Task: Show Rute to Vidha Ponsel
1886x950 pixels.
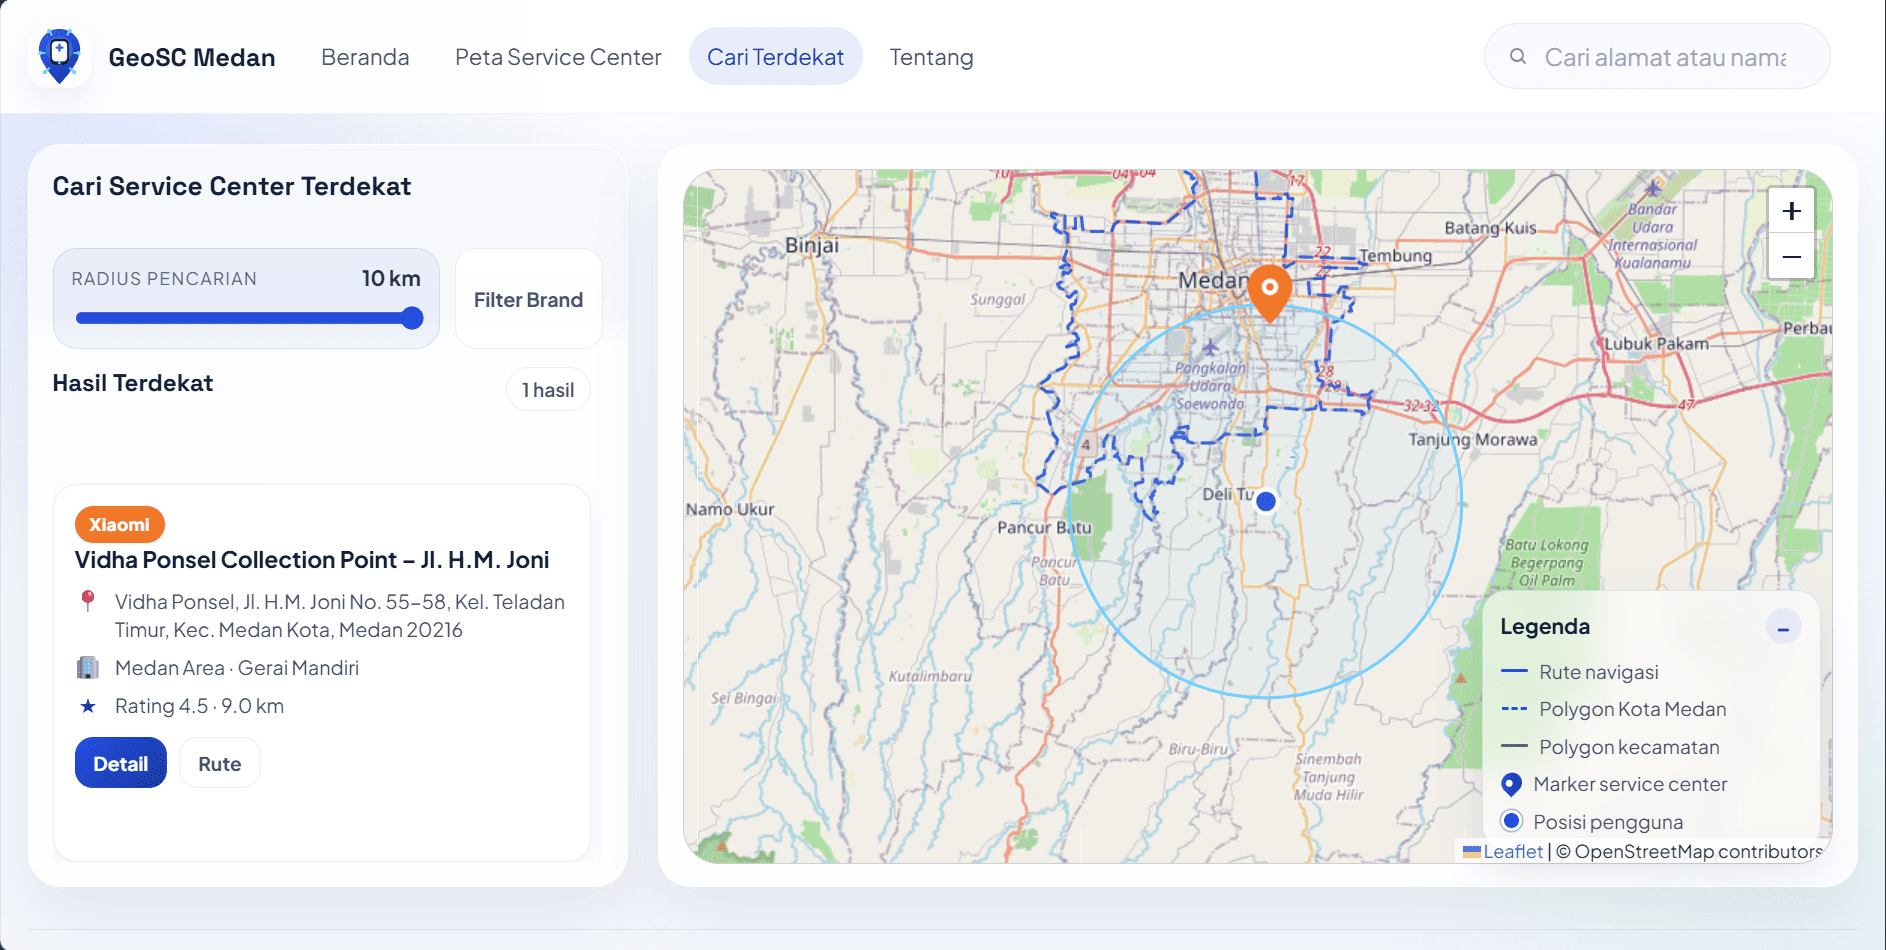Action: pyautogui.click(x=220, y=763)
